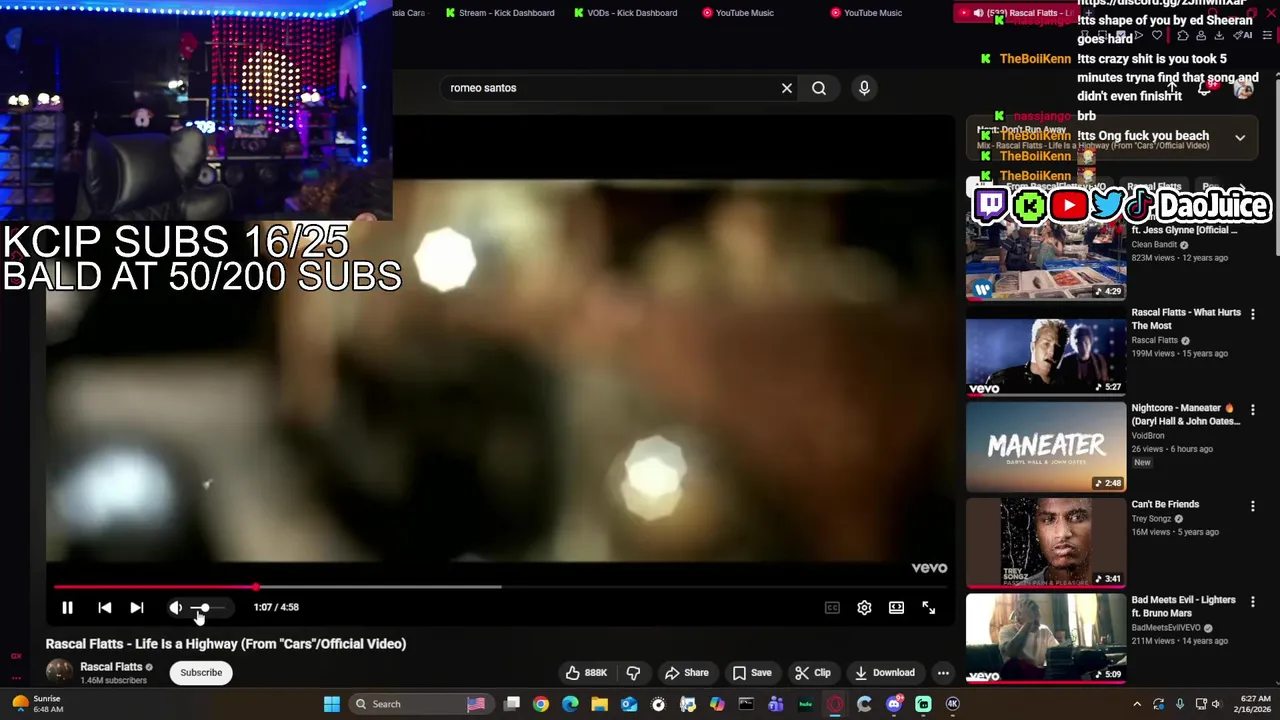Screen dimensions: 1280x720
Task: Toggle theater mode in the player
Action: (896, 607)
